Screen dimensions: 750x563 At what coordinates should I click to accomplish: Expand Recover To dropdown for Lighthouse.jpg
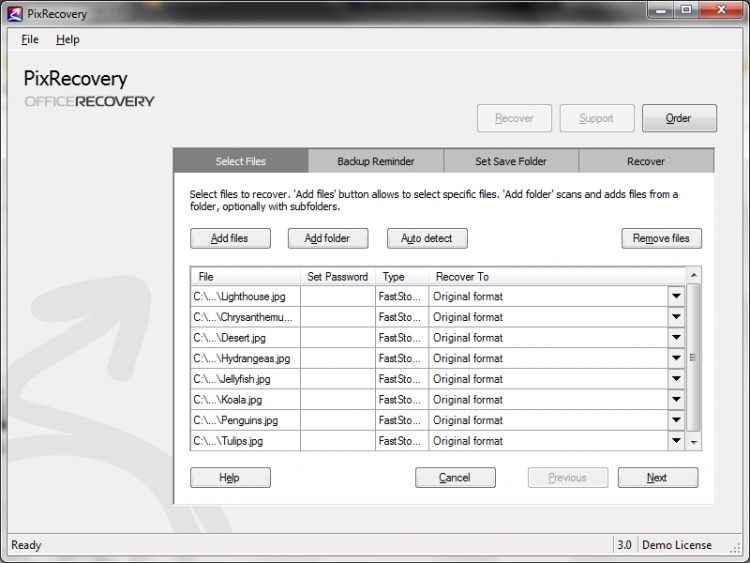[676, 296]
